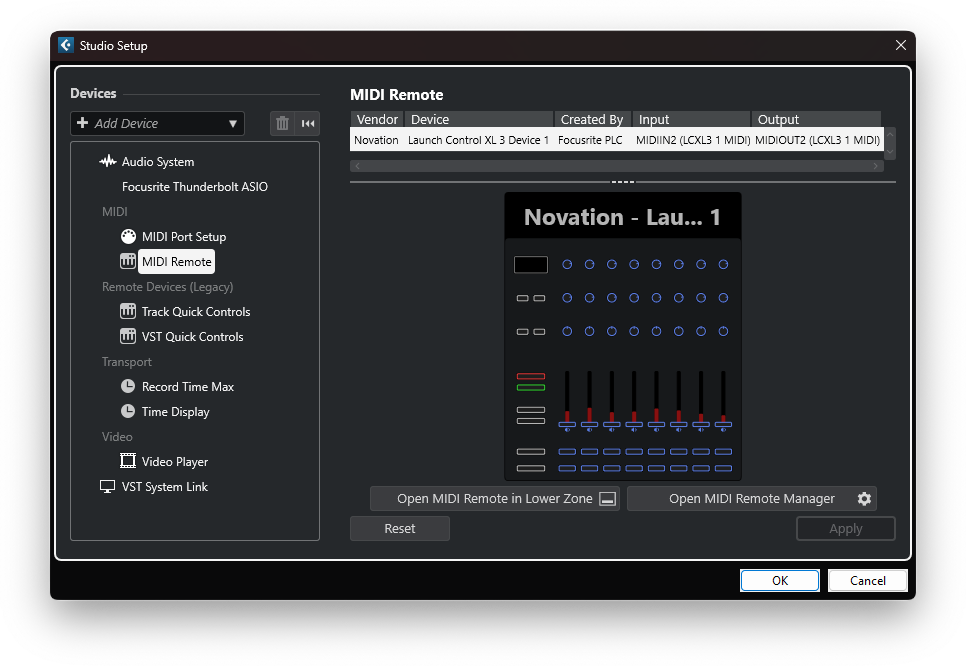The height and width of the screenshot is (666, 966).
Task: Open the Add Device dropdown
Action: coord(158,123)
